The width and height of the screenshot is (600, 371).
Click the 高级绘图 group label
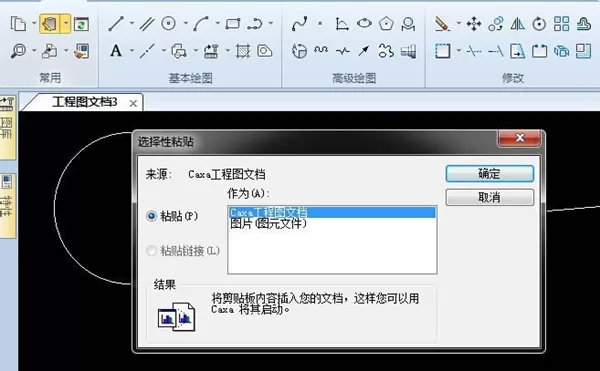354,78
